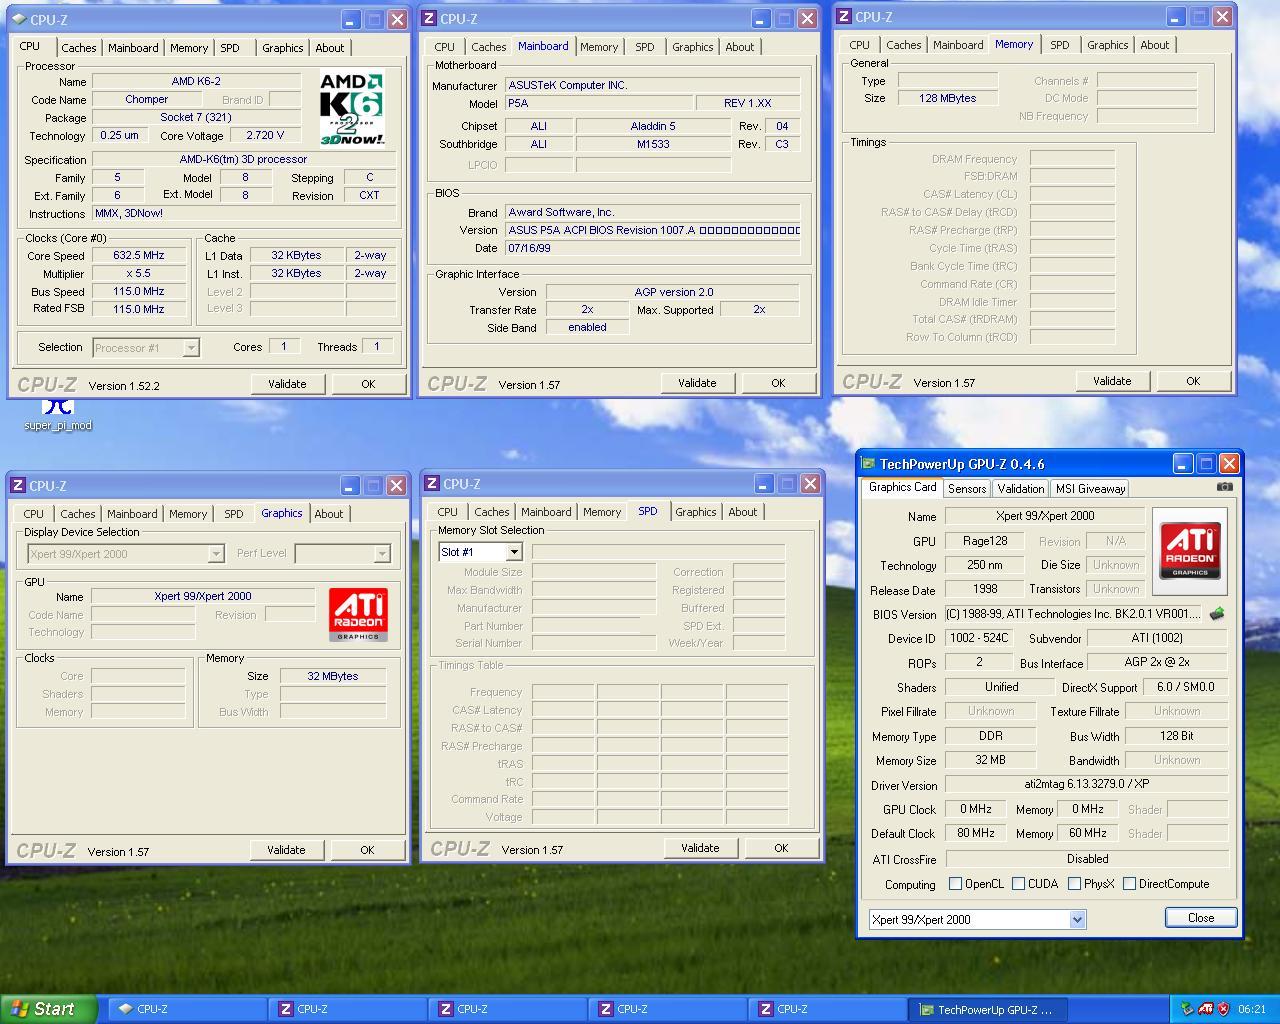Enable the PhysX checkbox
The height and width of the screenshot is (1024, 1280).
1074,884
